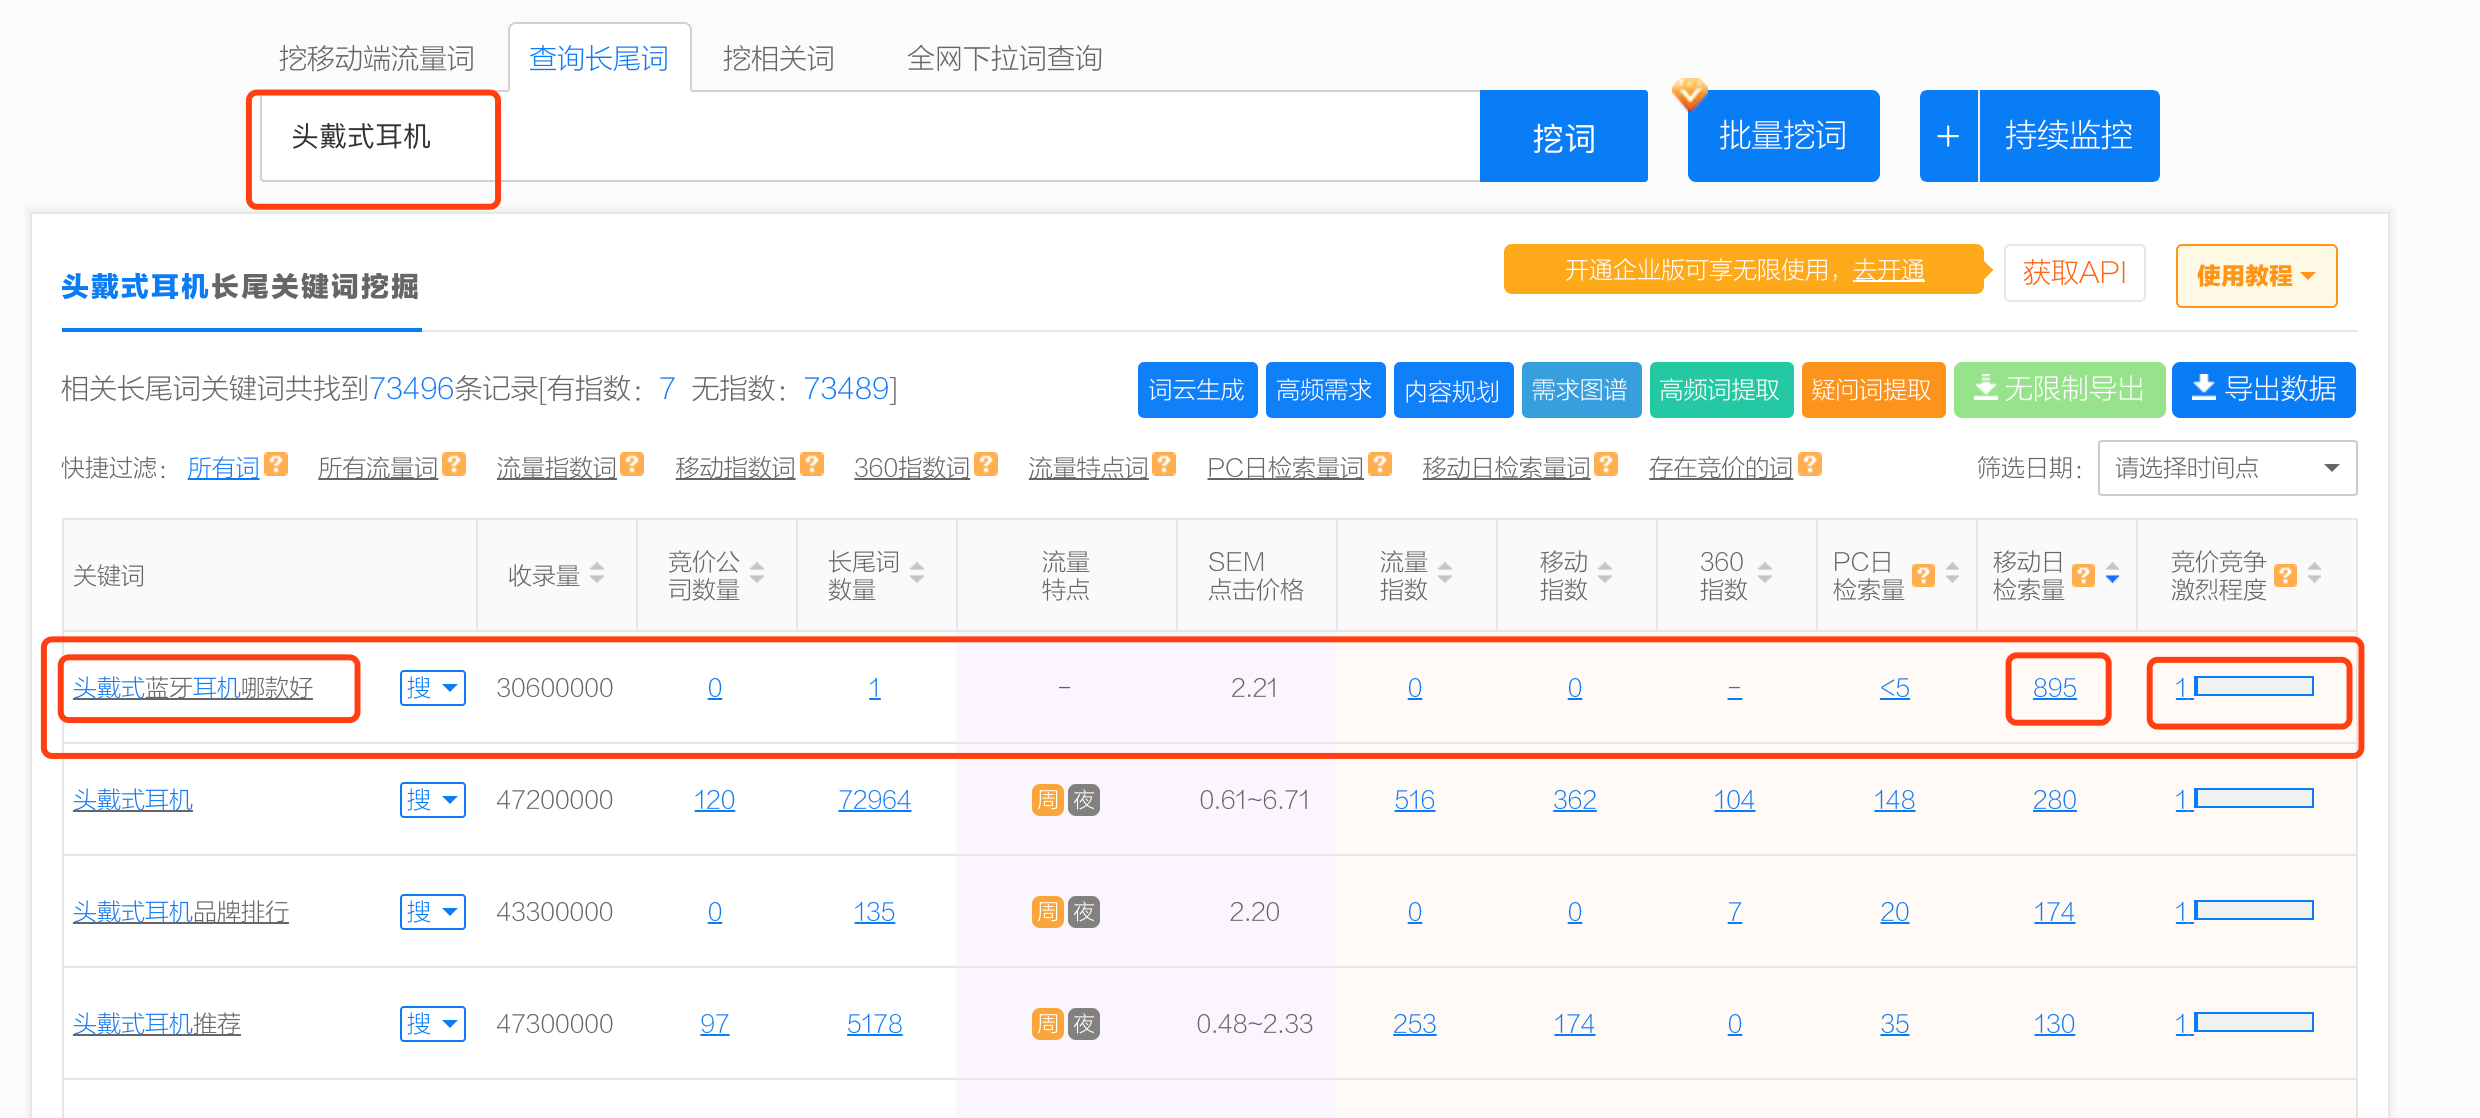
Task: Sort table by 移动指数 column arrows
Action: [x=1605, y=573]
